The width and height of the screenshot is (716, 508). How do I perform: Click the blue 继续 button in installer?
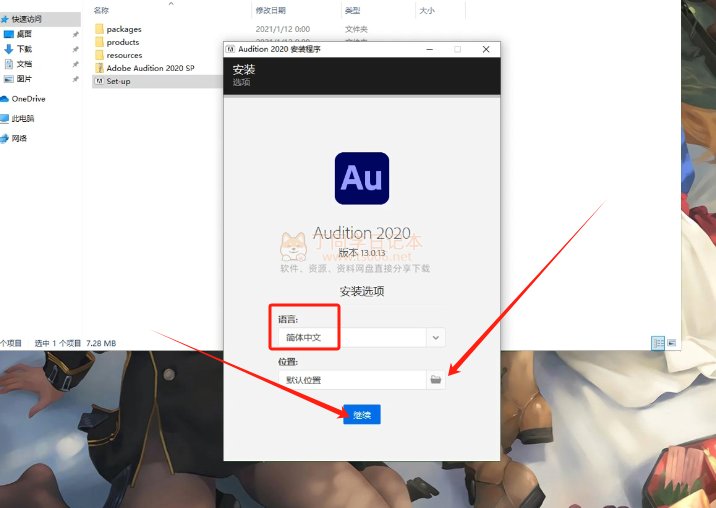click(x=362, y=414)
